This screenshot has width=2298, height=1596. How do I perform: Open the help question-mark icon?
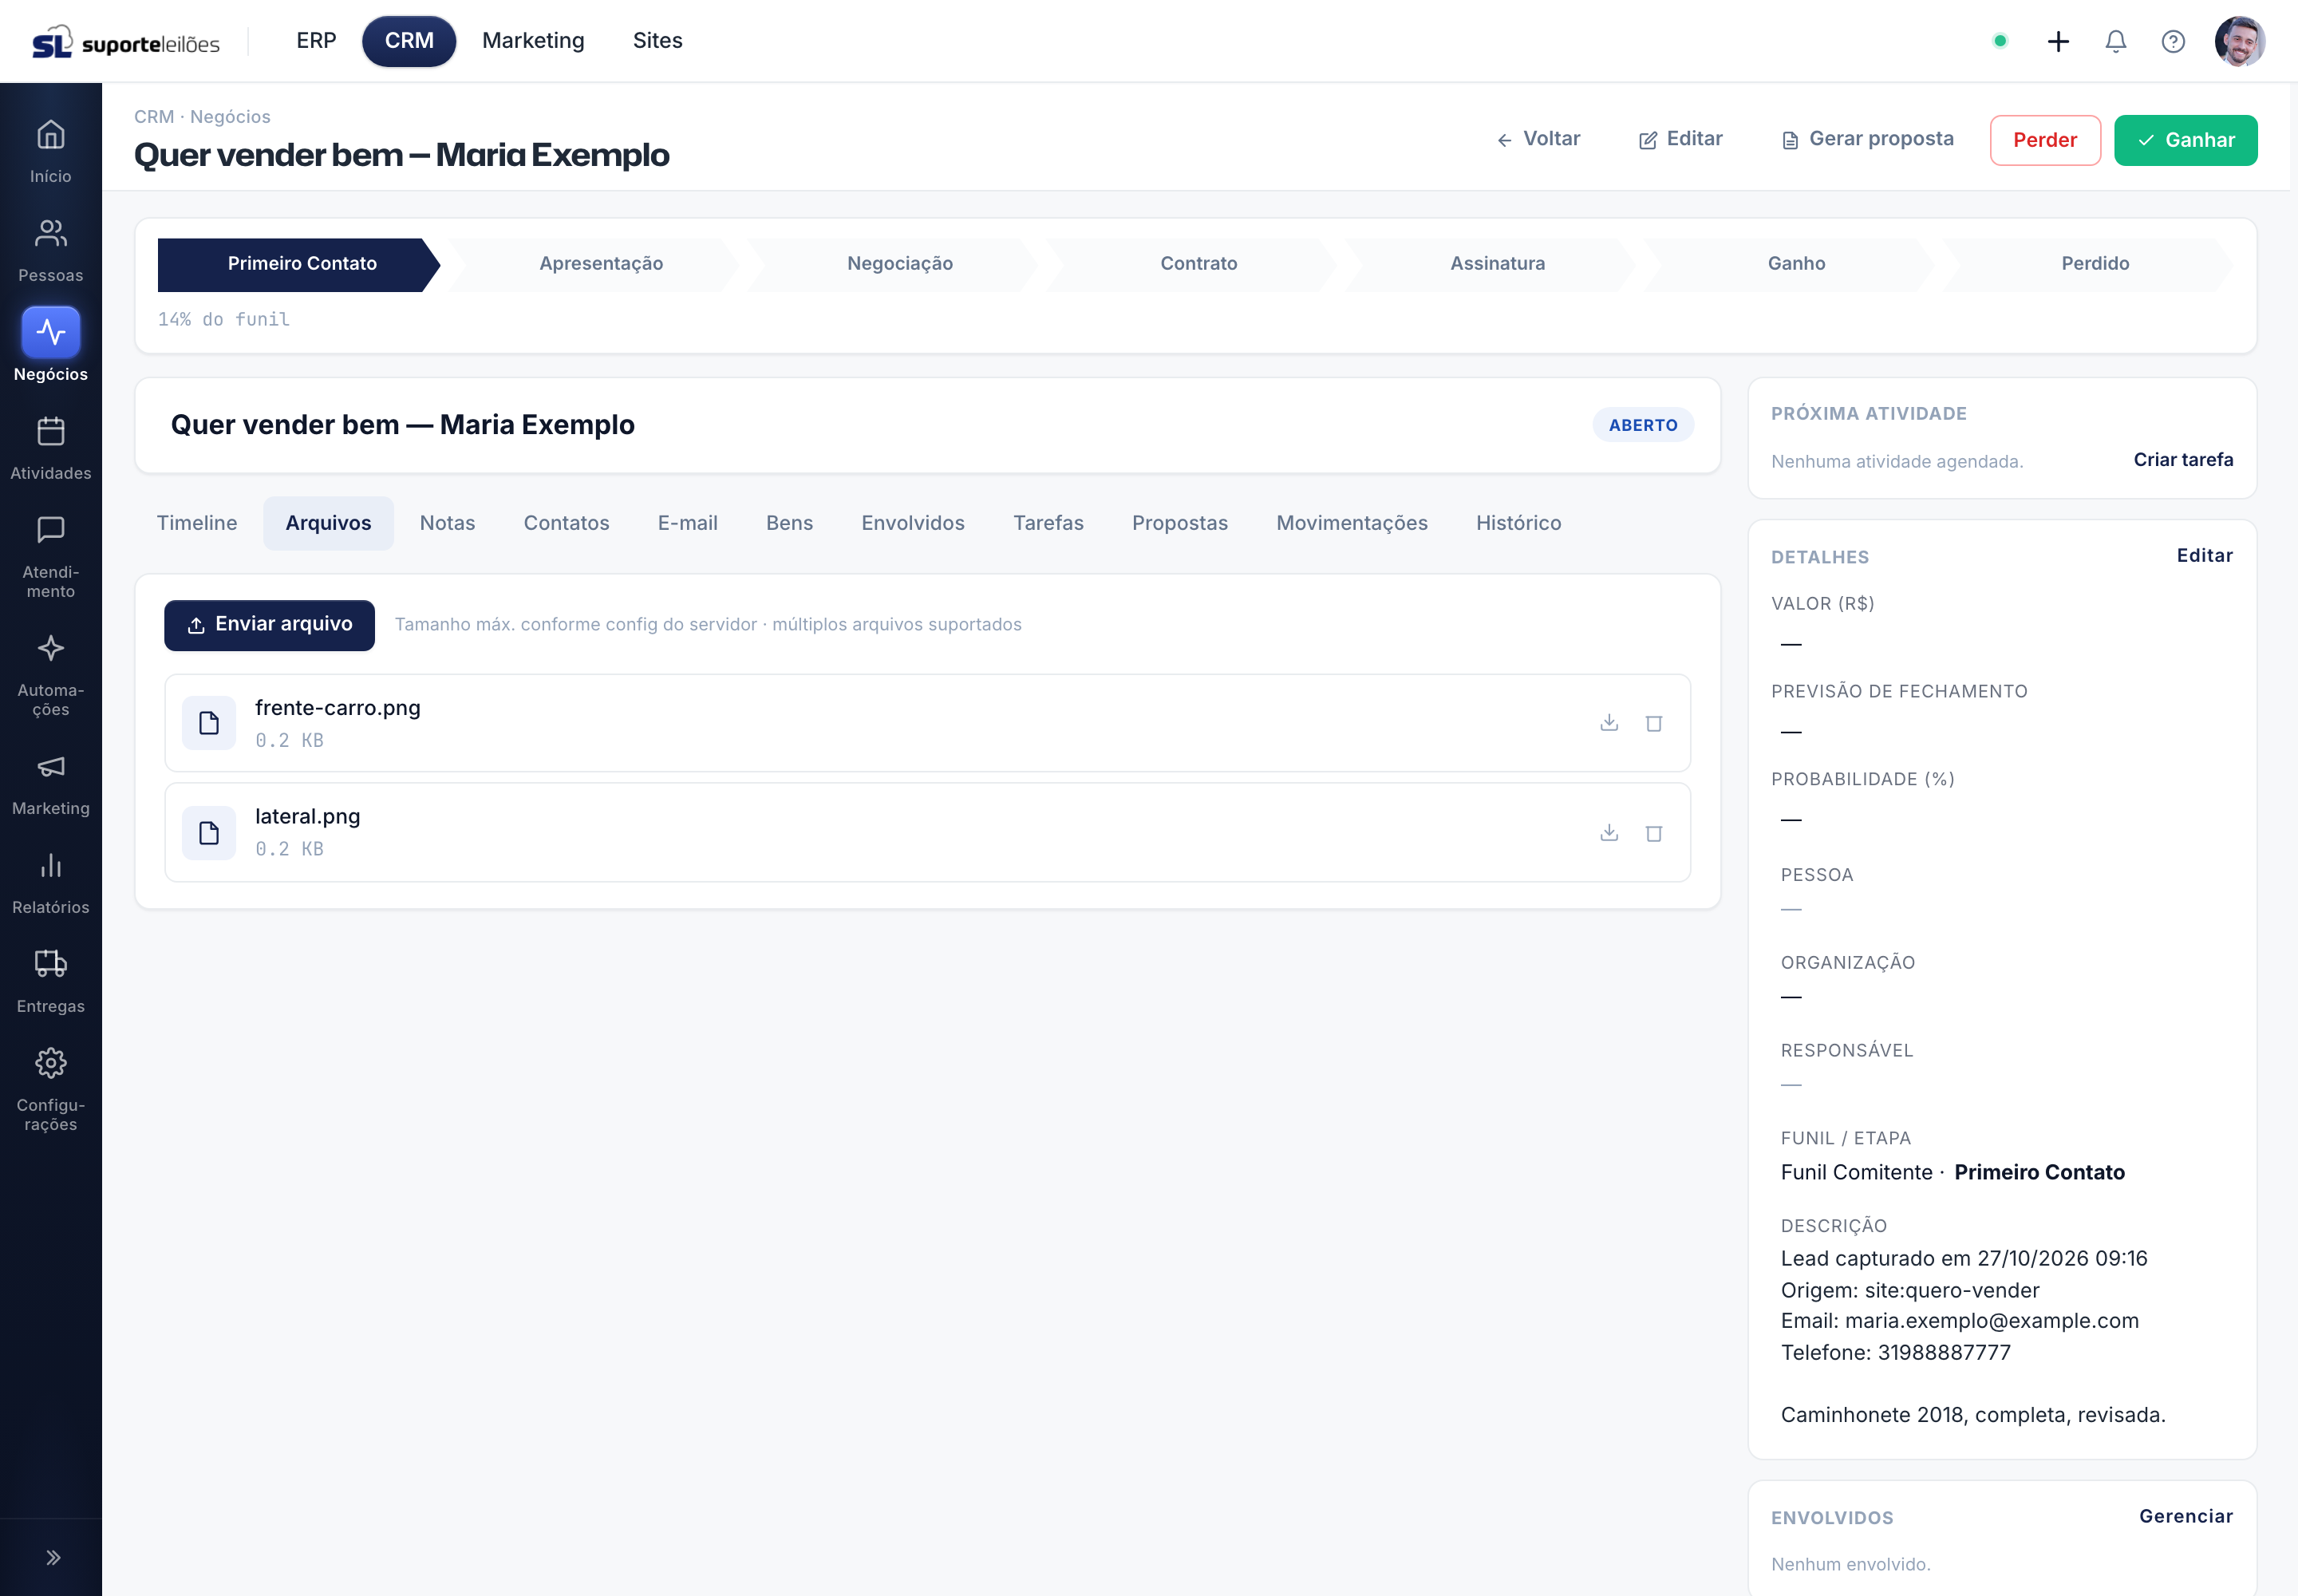click(2172, 41)
